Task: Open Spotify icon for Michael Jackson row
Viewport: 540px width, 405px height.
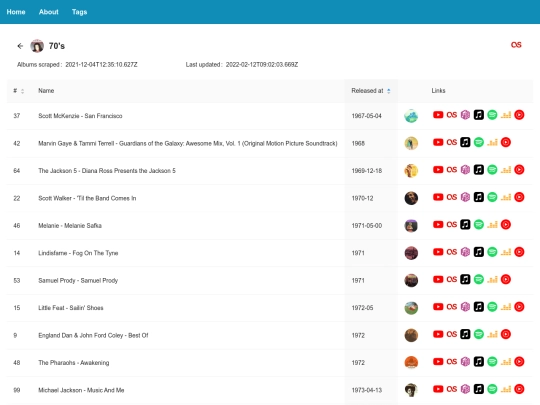Action: (492, 389)
